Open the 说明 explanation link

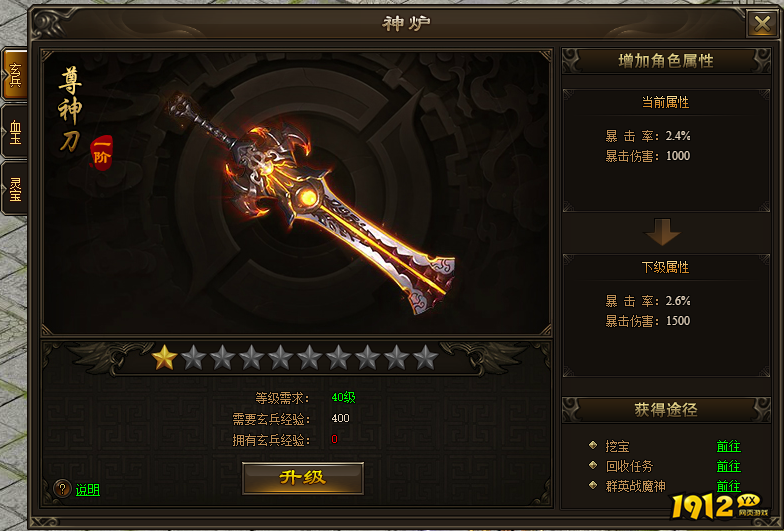(88, 490)
